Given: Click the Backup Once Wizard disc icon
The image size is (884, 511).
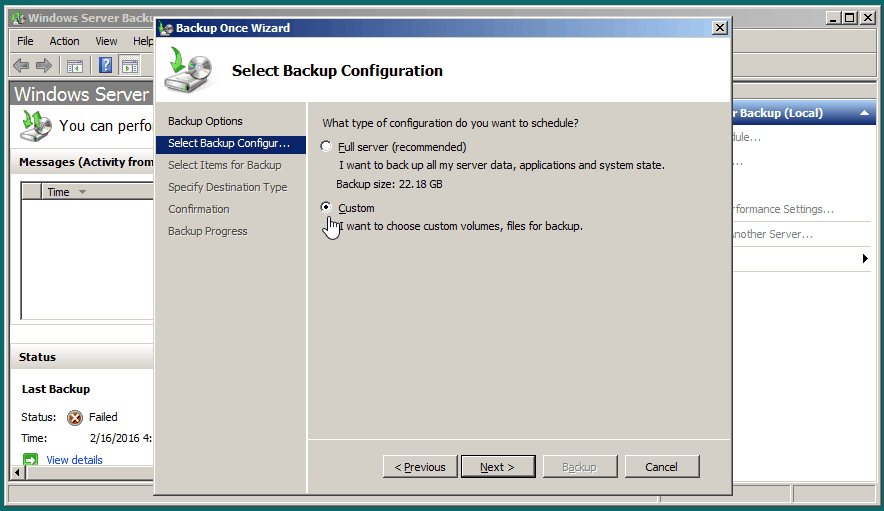Looking at the screenshot, I should 189,70.
